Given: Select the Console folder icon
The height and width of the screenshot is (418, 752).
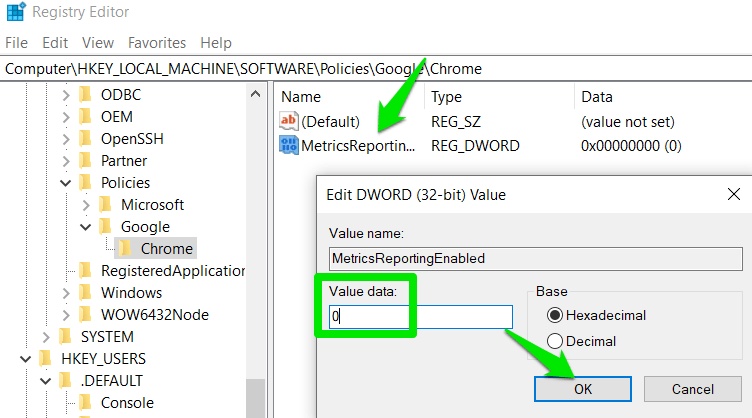Looking at the screenshot, I should 86,402.
